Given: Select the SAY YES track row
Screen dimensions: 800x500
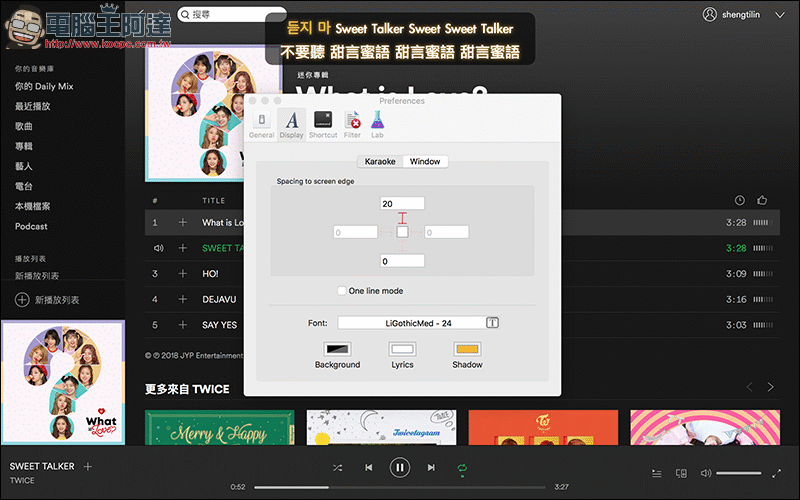Looking at the screenshot, I should click(x=462, y=325).
